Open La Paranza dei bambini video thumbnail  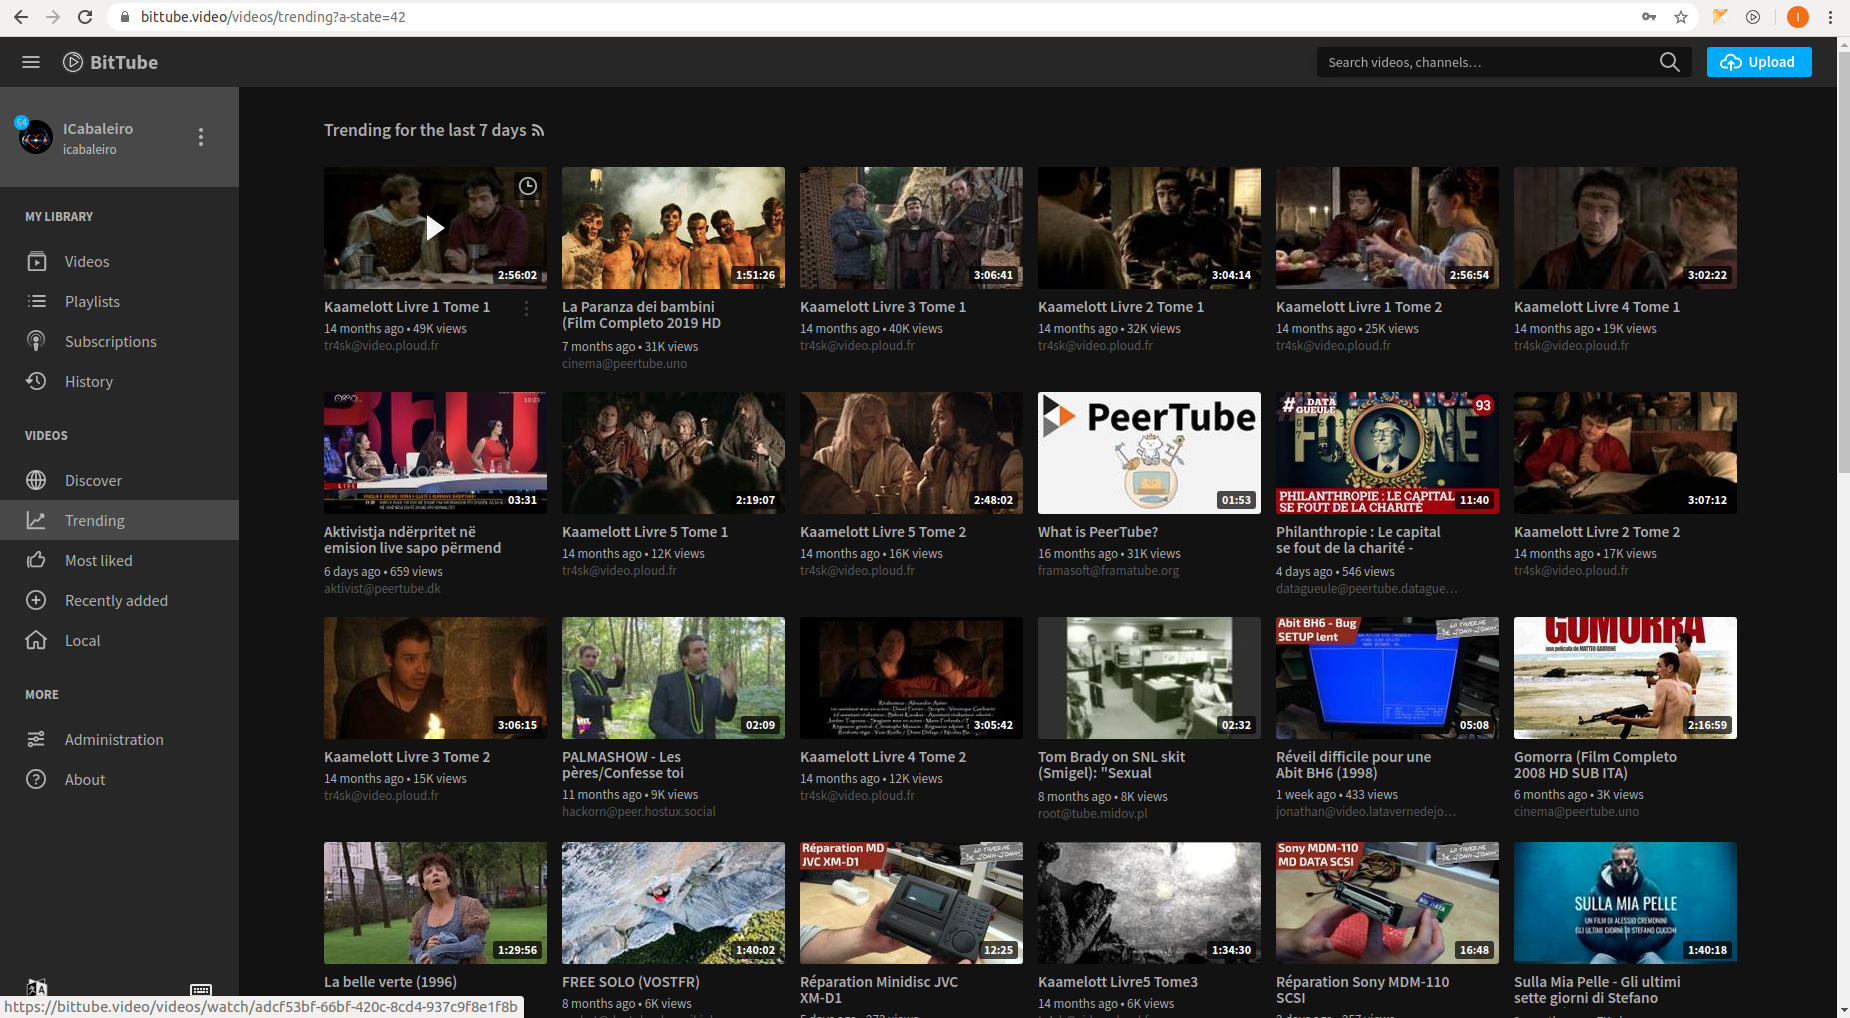[x=673, y=228]
